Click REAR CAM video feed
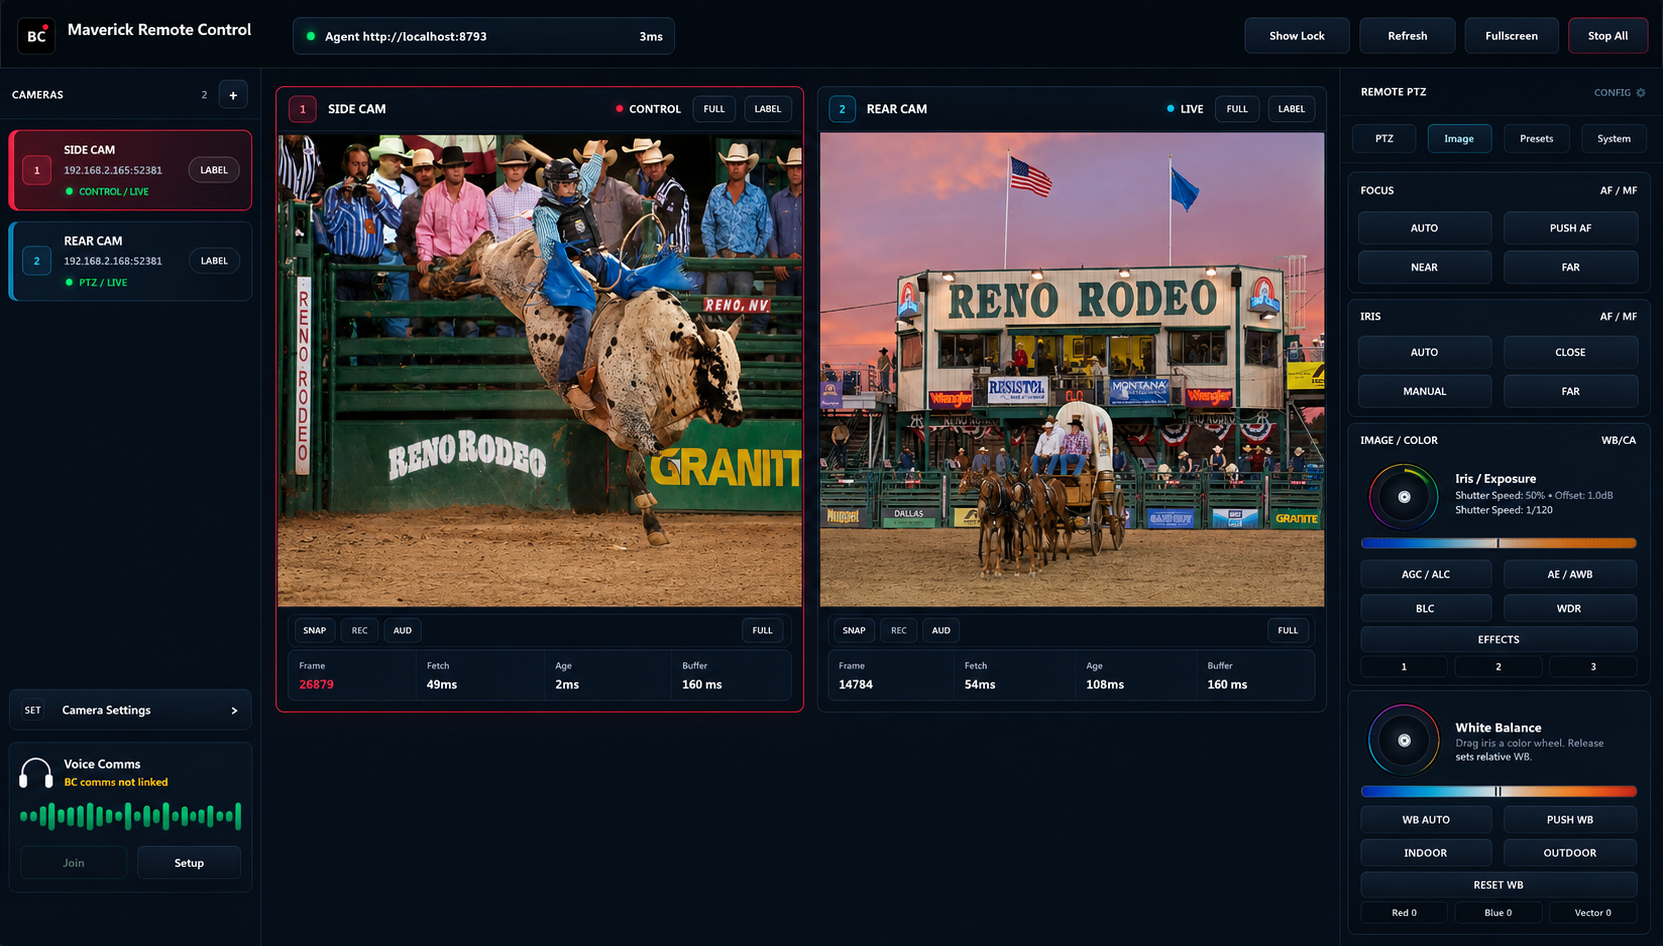Screen dimensions: 1663x946 tap(1072, 370)
